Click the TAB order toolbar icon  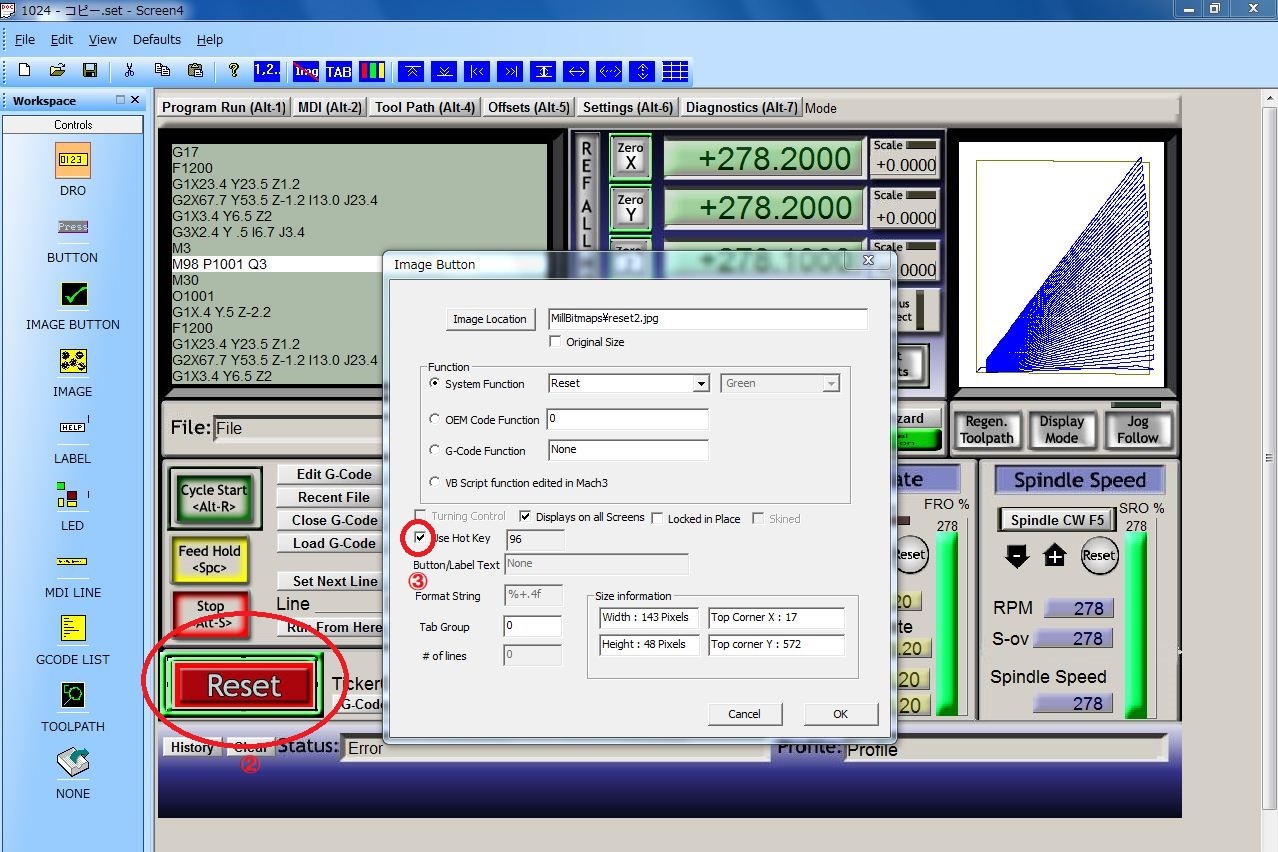tap(339, 71)
